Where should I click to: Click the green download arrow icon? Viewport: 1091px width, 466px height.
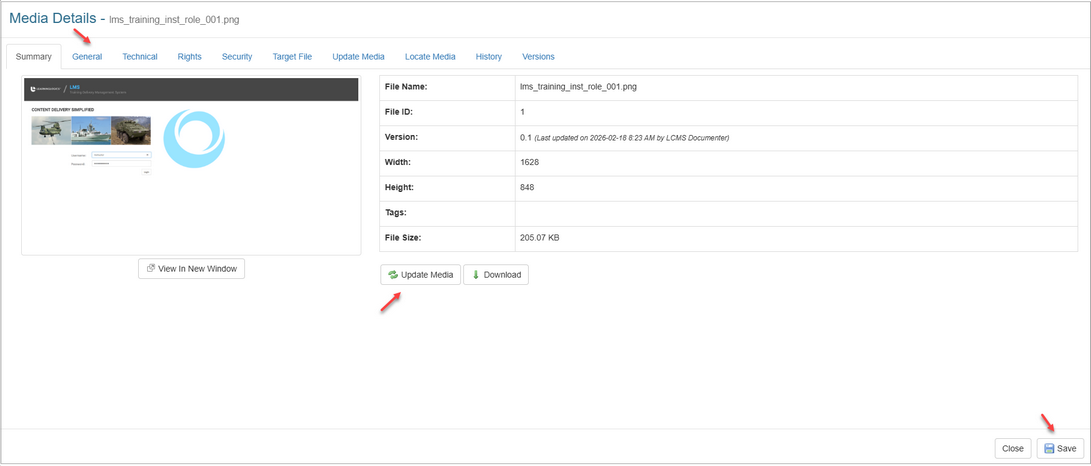tap(476, 275)
